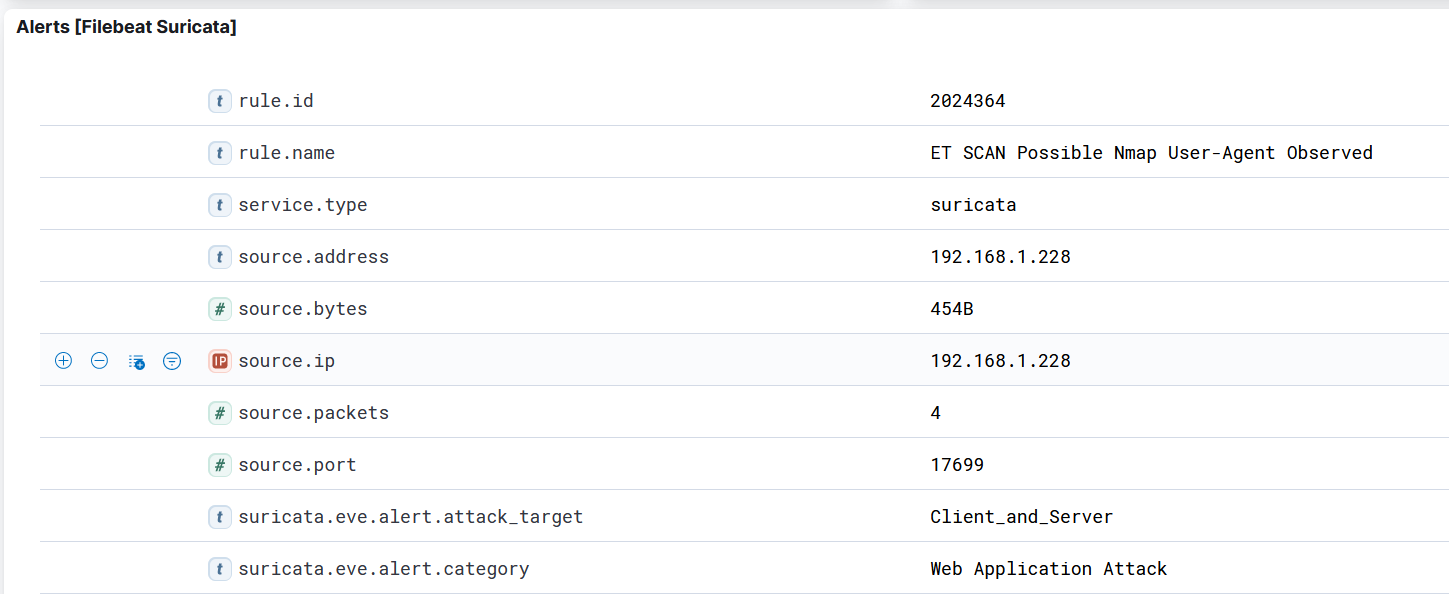Click the filter for value plus icon
The height and width of the screenshot is (594, 1449).
[63, 361]
